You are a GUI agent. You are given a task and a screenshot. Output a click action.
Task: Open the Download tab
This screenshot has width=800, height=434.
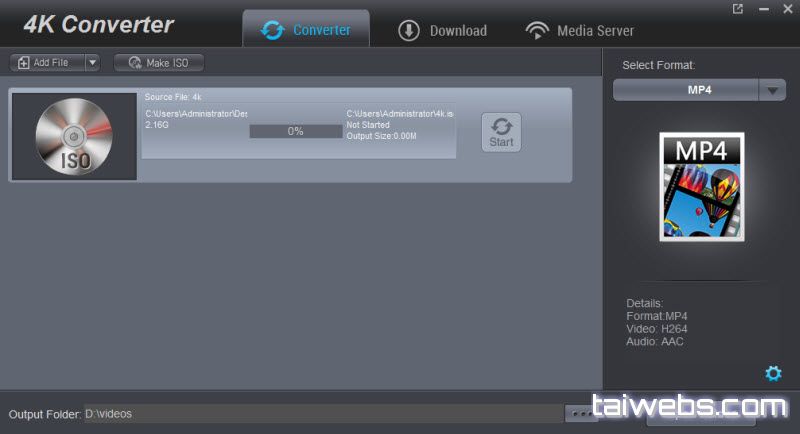(442, 30)
